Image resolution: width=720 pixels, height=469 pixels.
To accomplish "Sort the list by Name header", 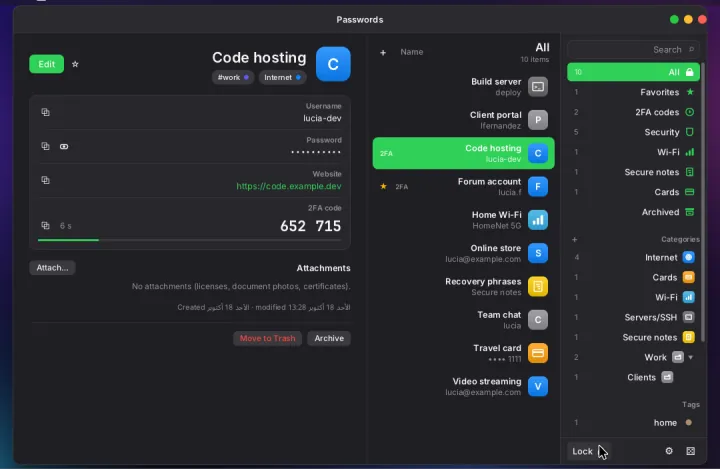I will click(411, 52).
